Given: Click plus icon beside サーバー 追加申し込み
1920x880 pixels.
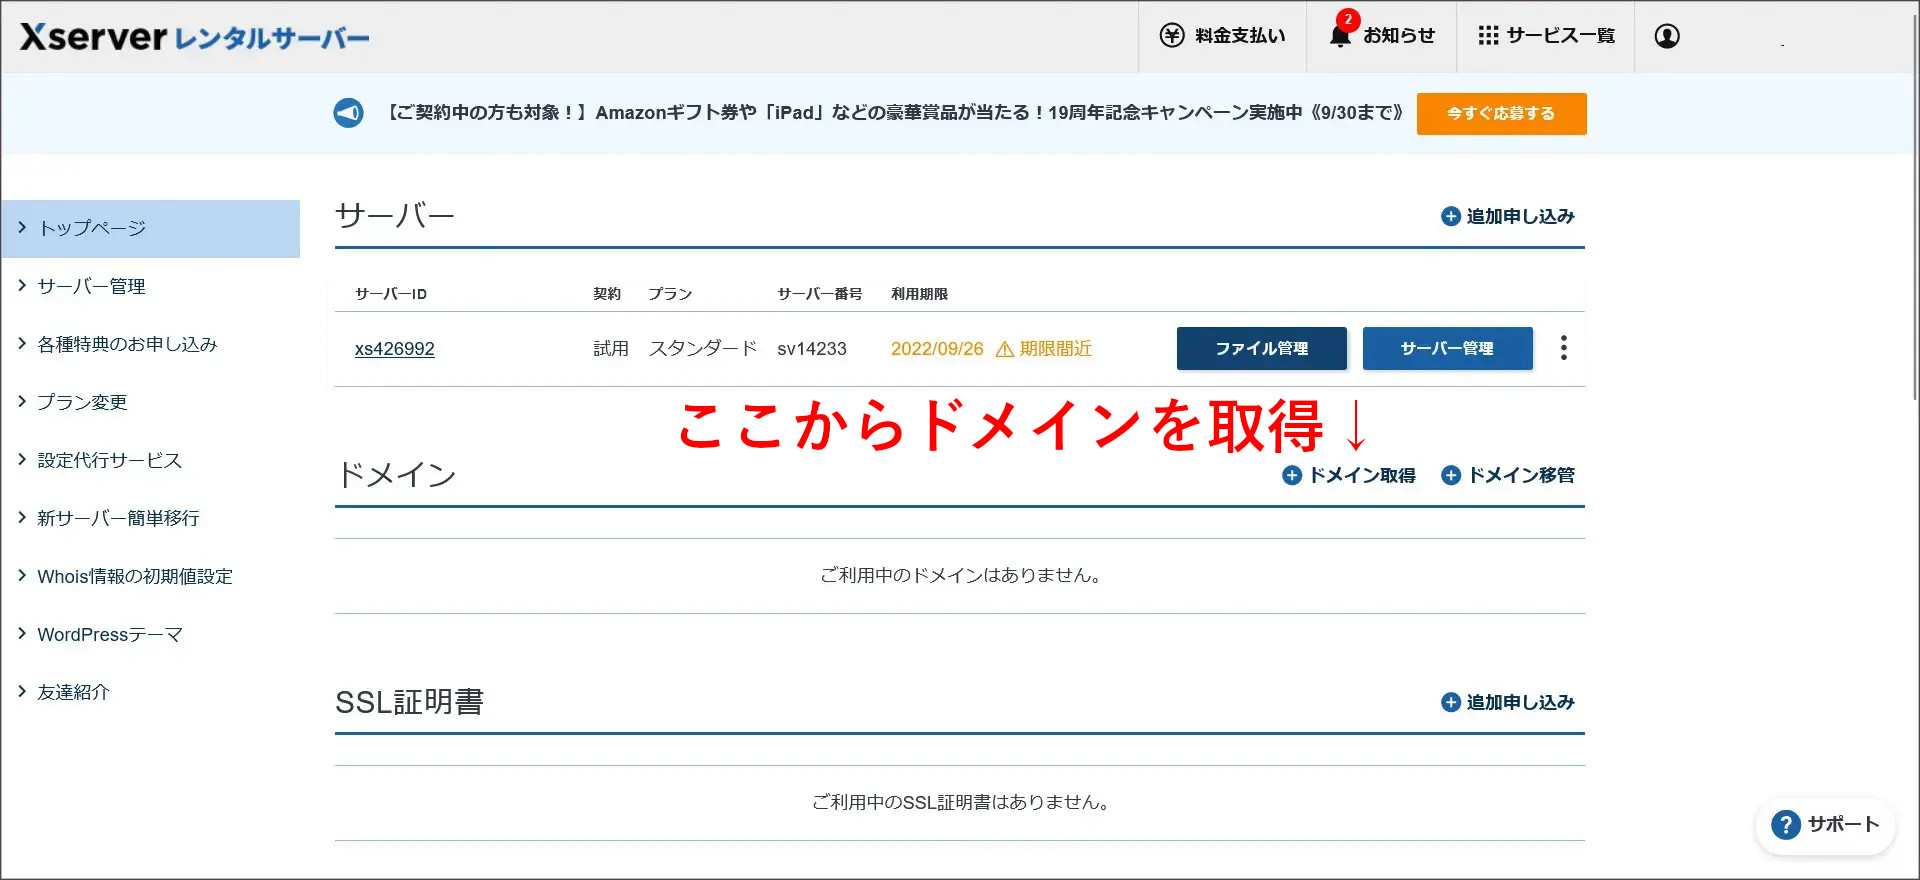Looking at the screenshot, I should click(x=1451, y=216).
